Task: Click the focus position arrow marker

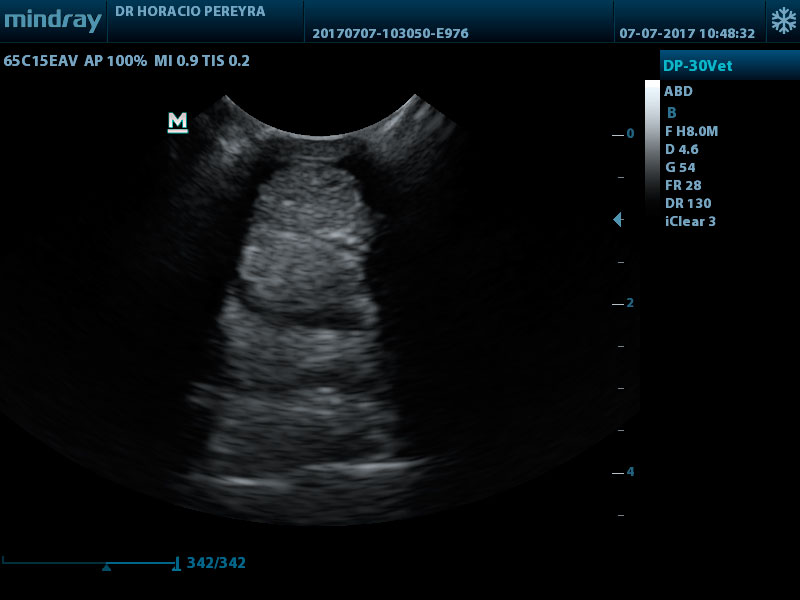Action: point(617,219)
